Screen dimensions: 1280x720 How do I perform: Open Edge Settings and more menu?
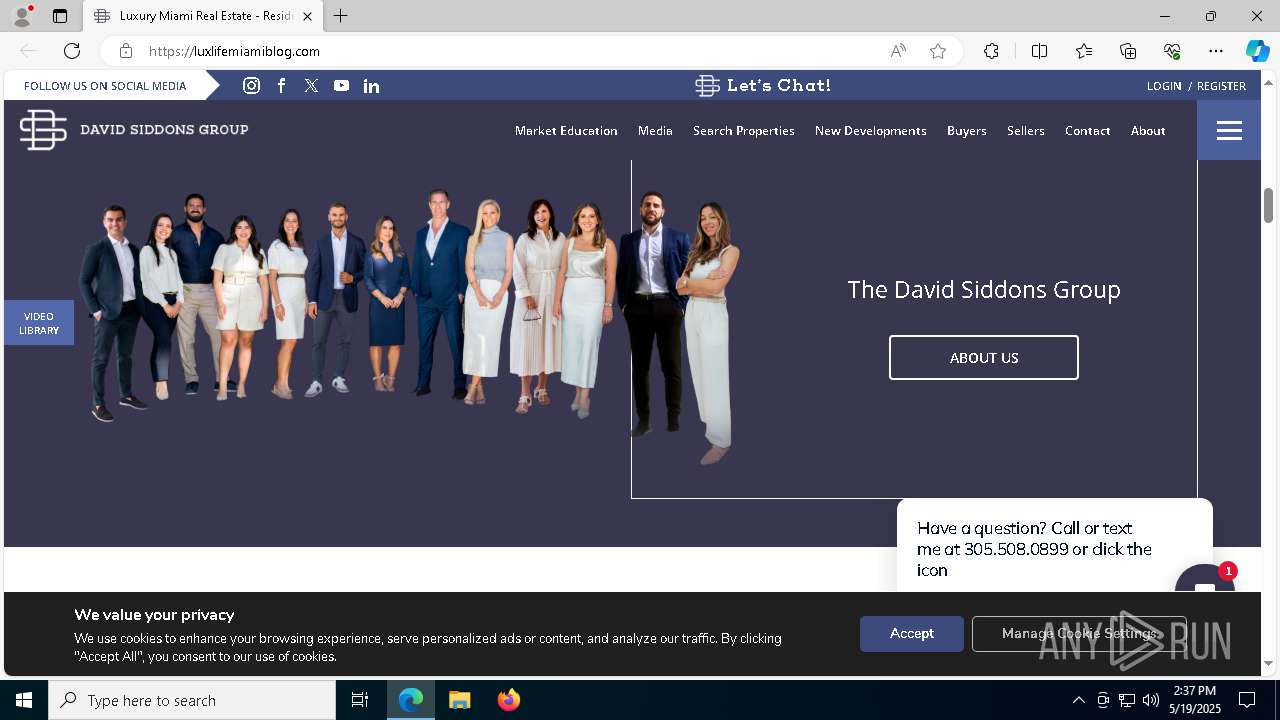coord(1216,51)
